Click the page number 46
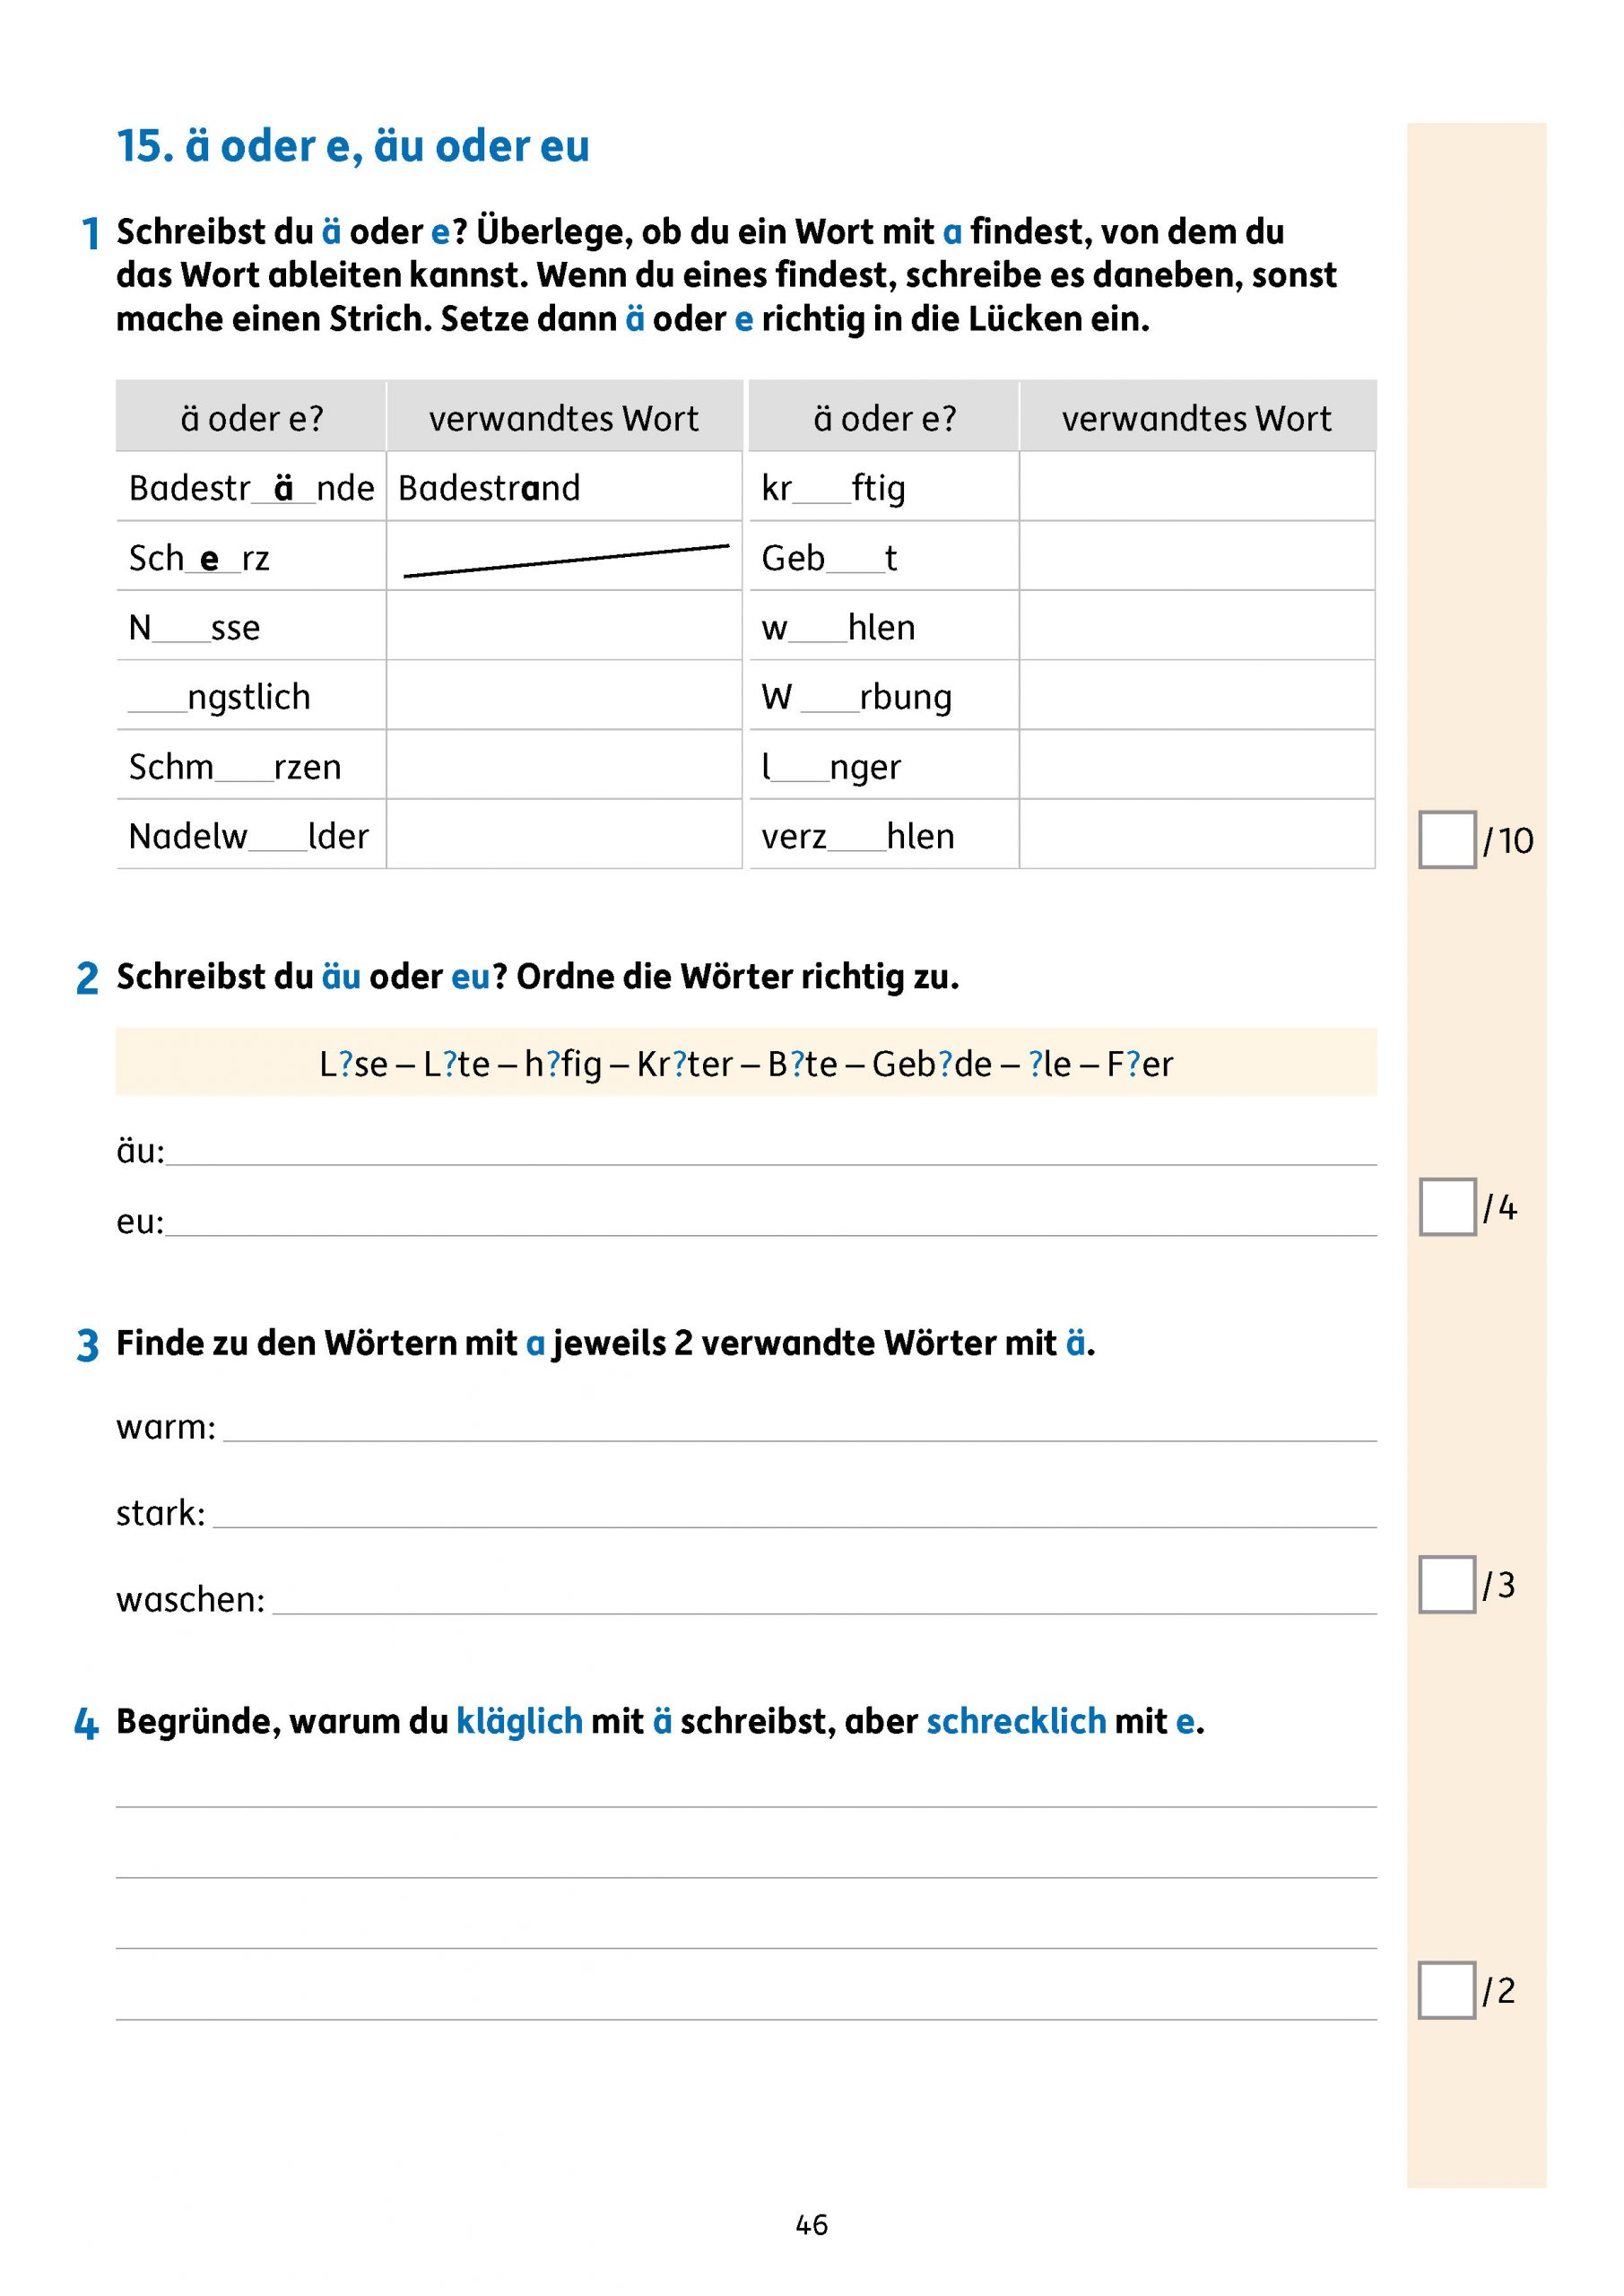The width and height of the screenshot is (1624, 2296). click(x=811, y=2225)
